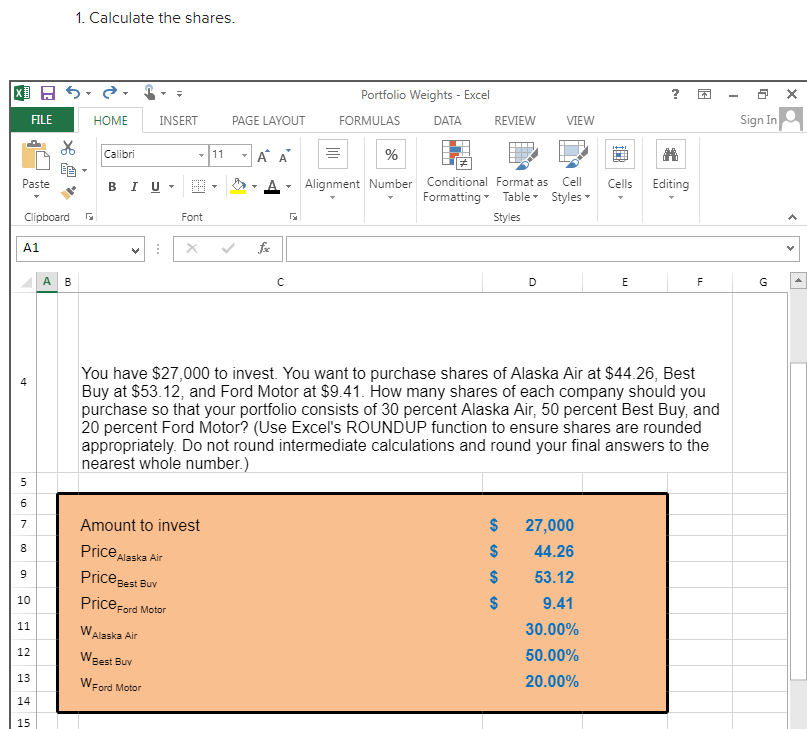This screenshot has height=729, width=807.
Task: Select cell with value 44.26
Action: coord(532,551)
